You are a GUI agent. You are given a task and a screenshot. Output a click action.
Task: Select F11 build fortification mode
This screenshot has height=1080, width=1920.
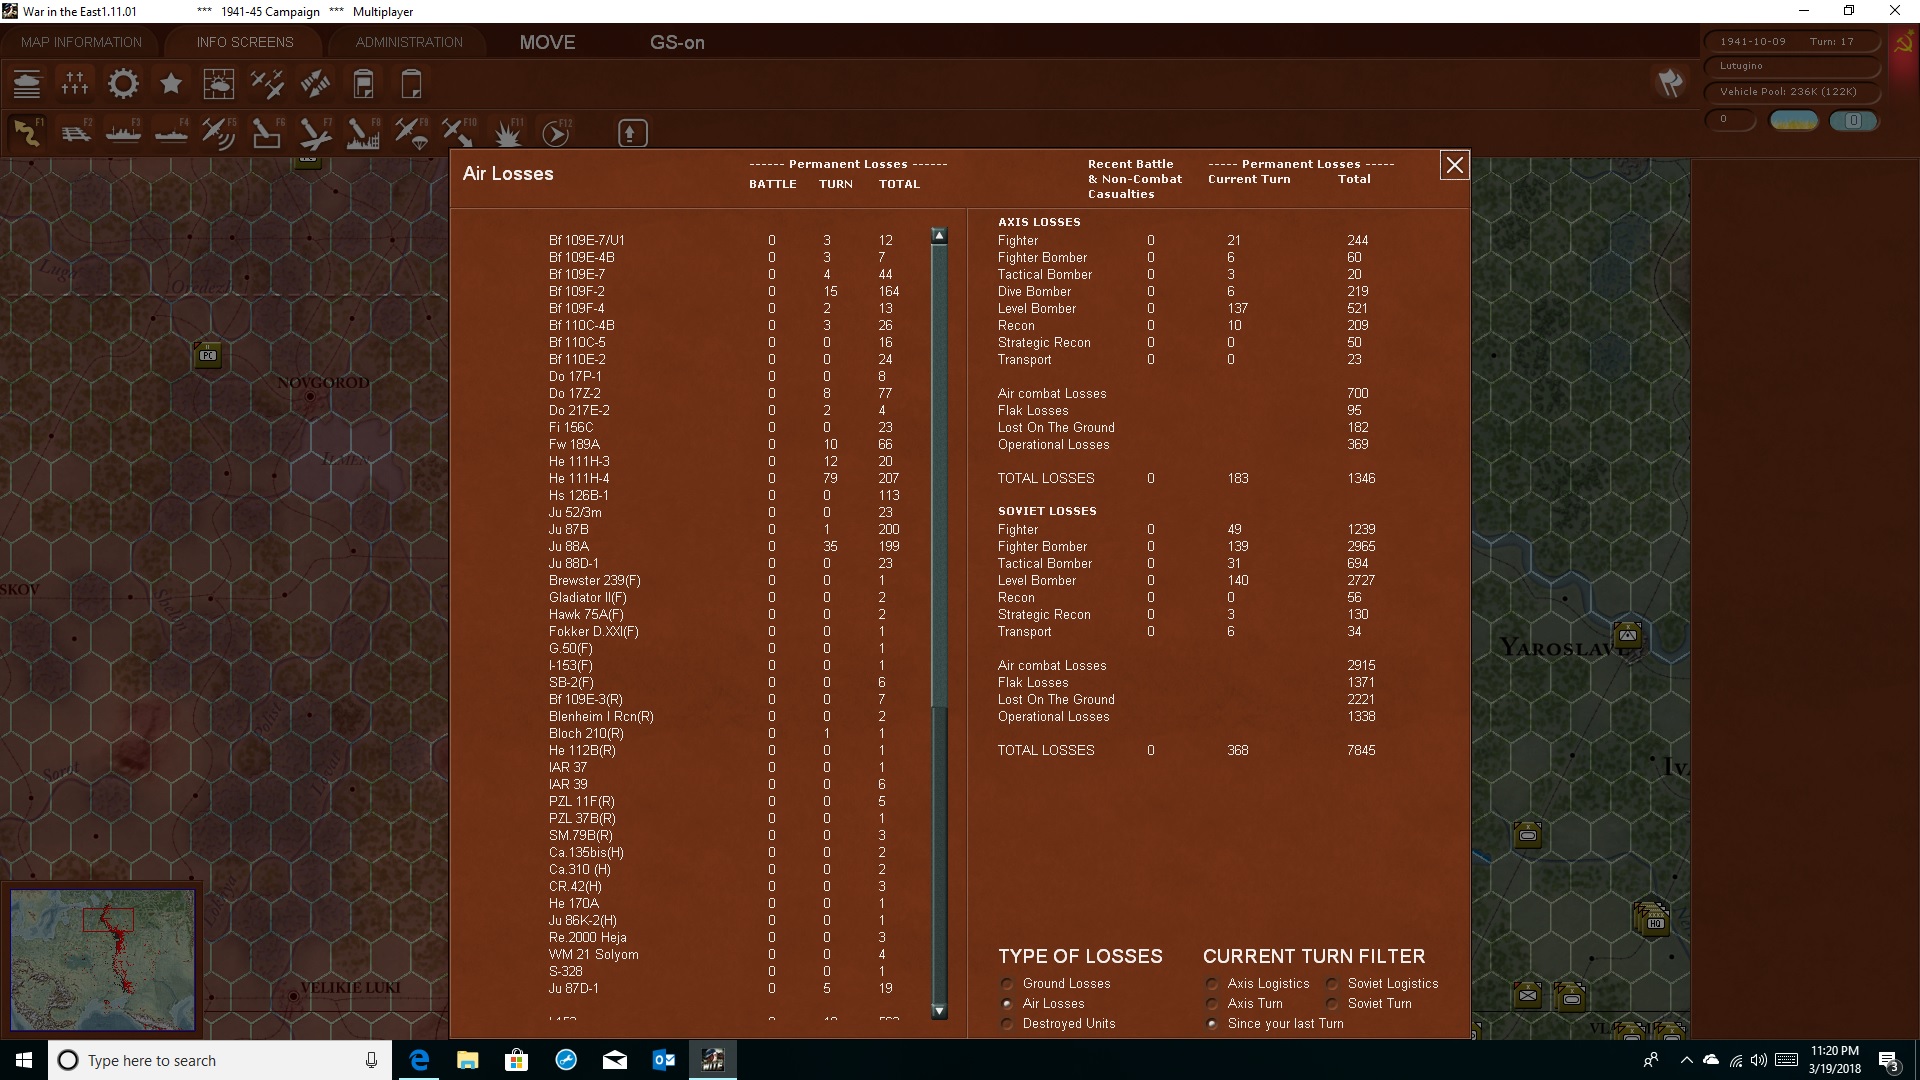(507, 133)
